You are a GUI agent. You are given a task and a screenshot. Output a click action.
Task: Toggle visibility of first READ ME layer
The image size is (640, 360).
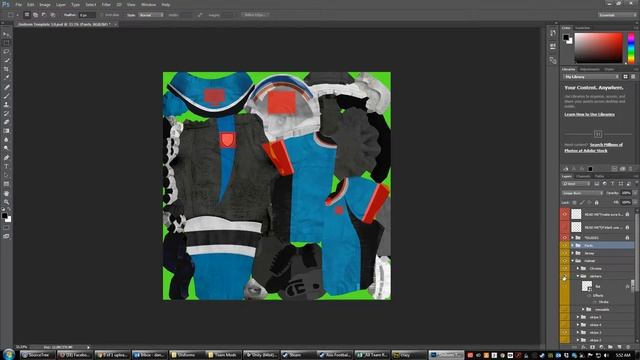[x=565, y=214]
